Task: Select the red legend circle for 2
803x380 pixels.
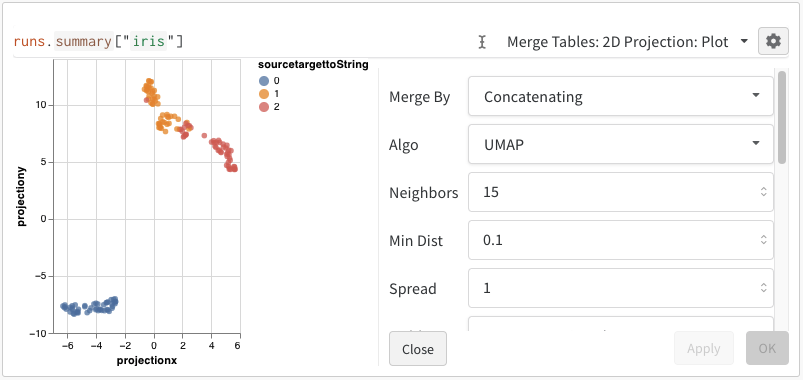Action: point(264,107)
